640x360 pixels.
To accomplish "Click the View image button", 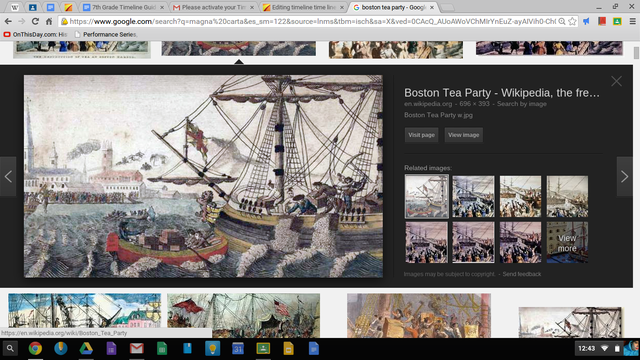I will coord(463,135).
